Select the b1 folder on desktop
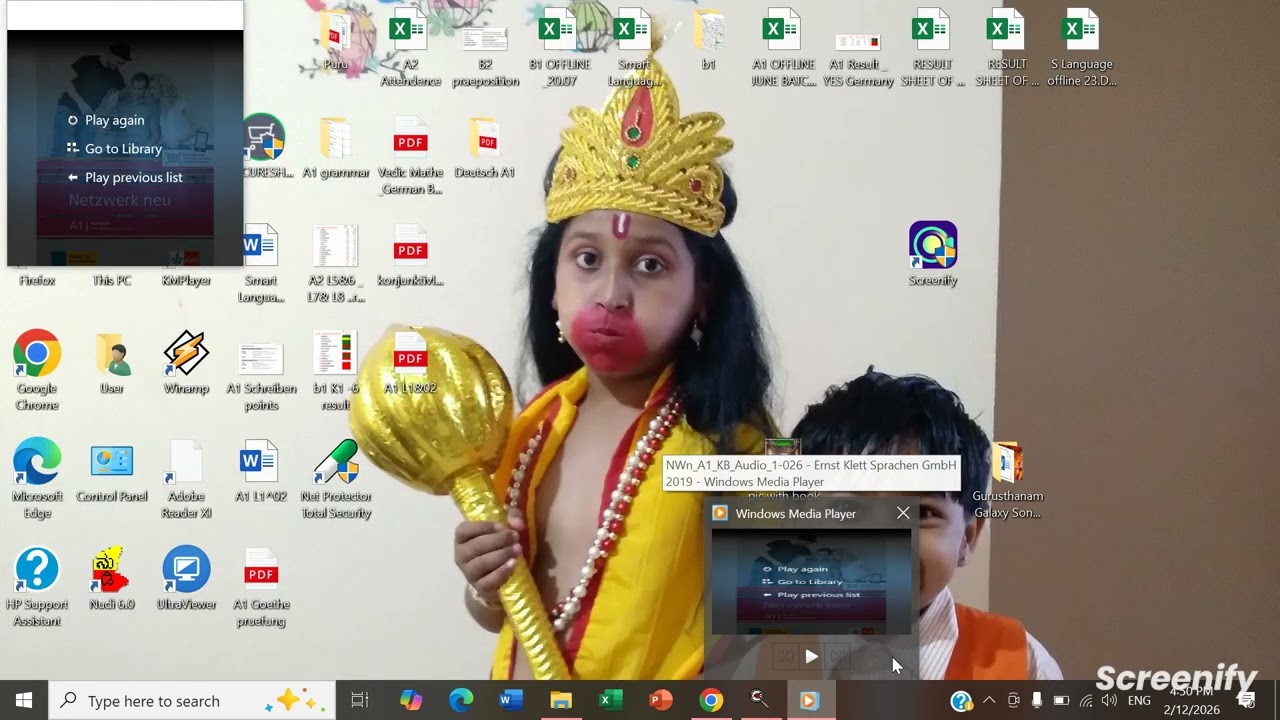This screenshot has height=720, width=1280. pos(708,39)
